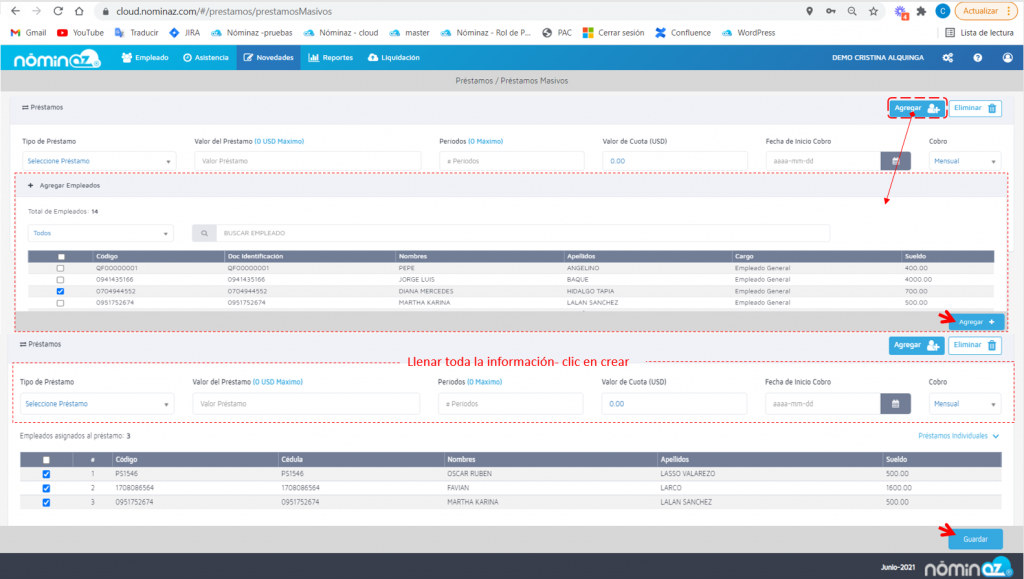Screen dimensions: 1024x579
Task: Click the Nominaz logo
Action: point(57,59)
